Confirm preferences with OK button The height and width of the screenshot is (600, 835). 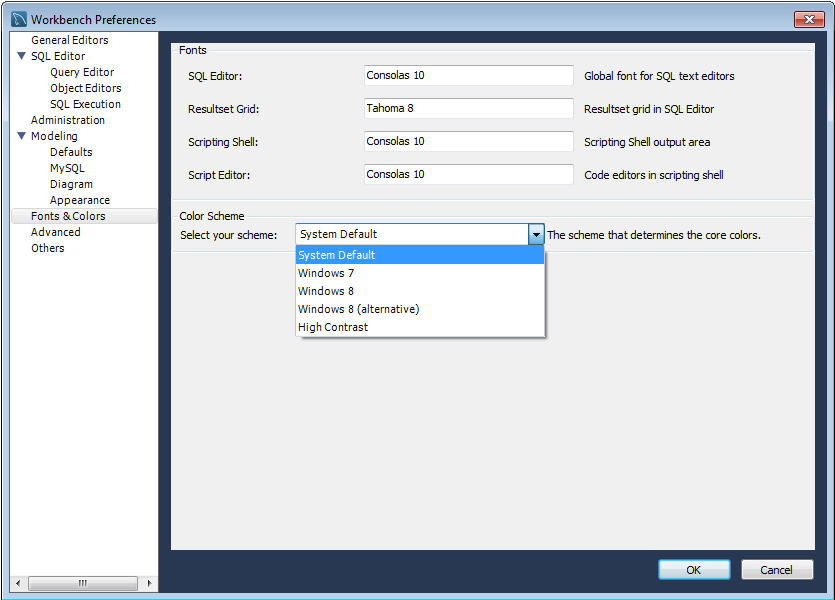[694, 570]
